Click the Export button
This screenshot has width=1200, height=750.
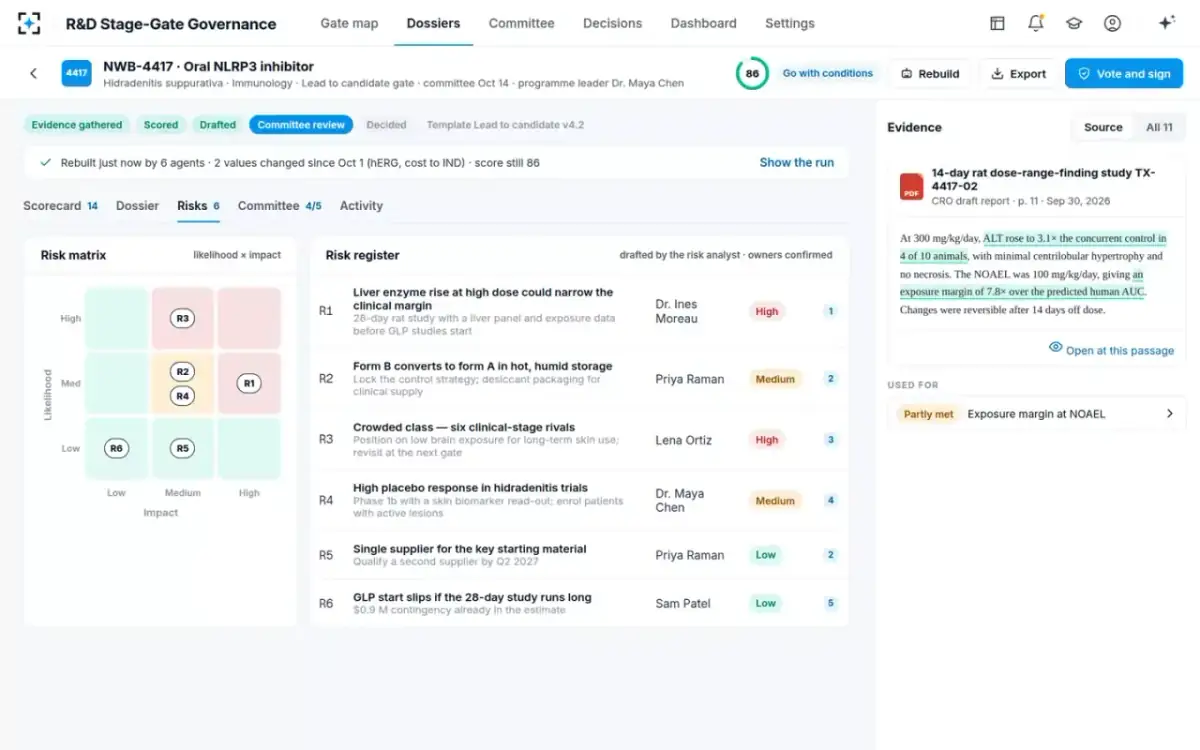(x=1017, y=73)
